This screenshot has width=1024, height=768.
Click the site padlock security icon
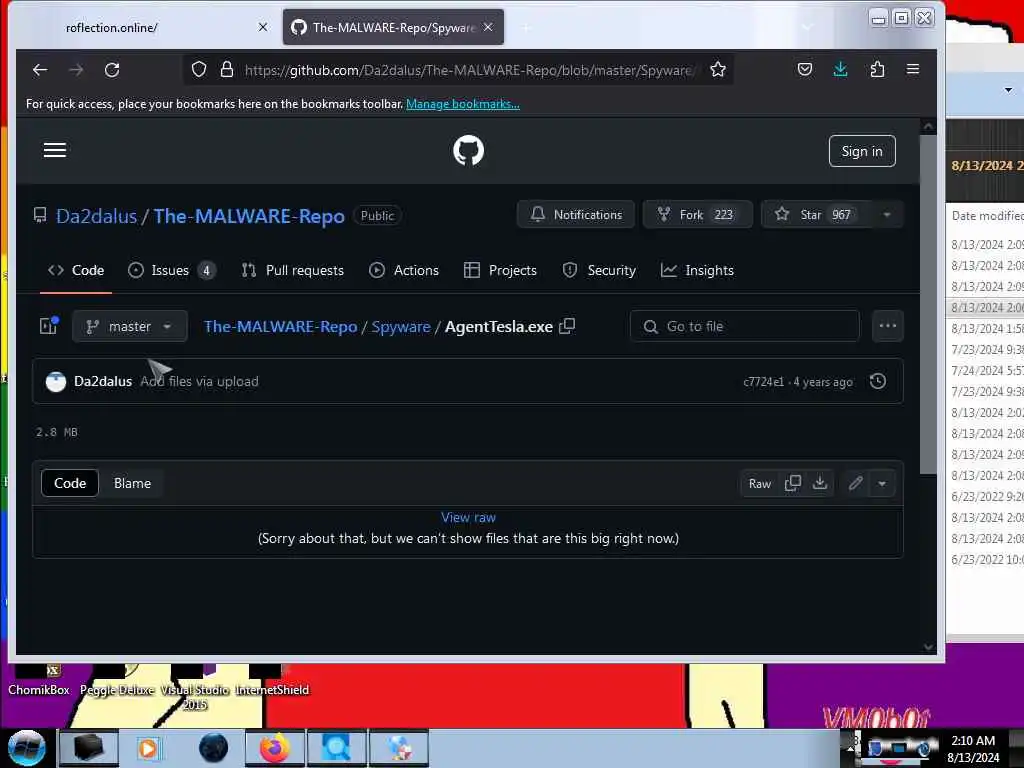tap(227, 70)
